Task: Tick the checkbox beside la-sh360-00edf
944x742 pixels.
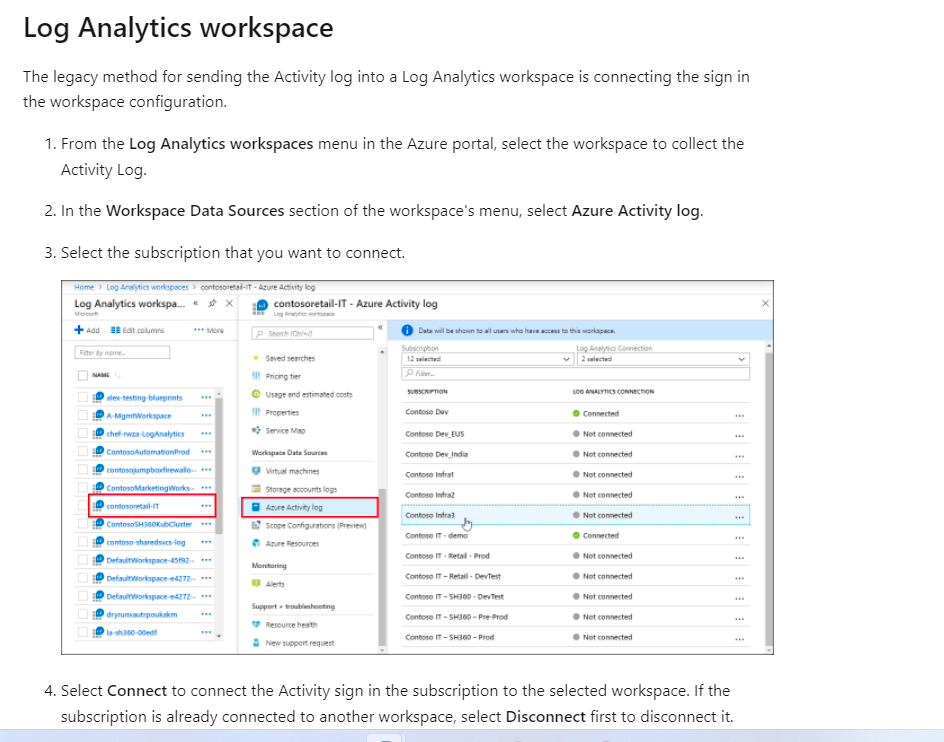Action: (x=82, y=632)
